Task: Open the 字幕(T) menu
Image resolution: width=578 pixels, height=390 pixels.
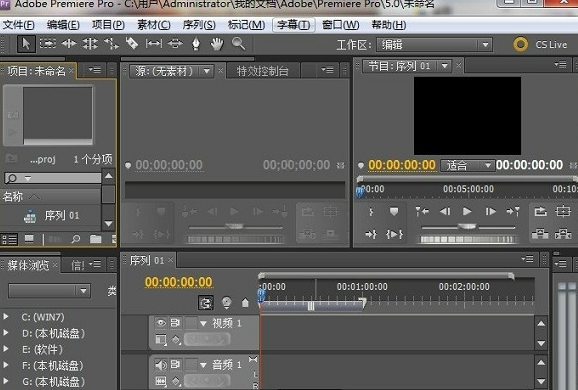Action: (x=293, y=25)
